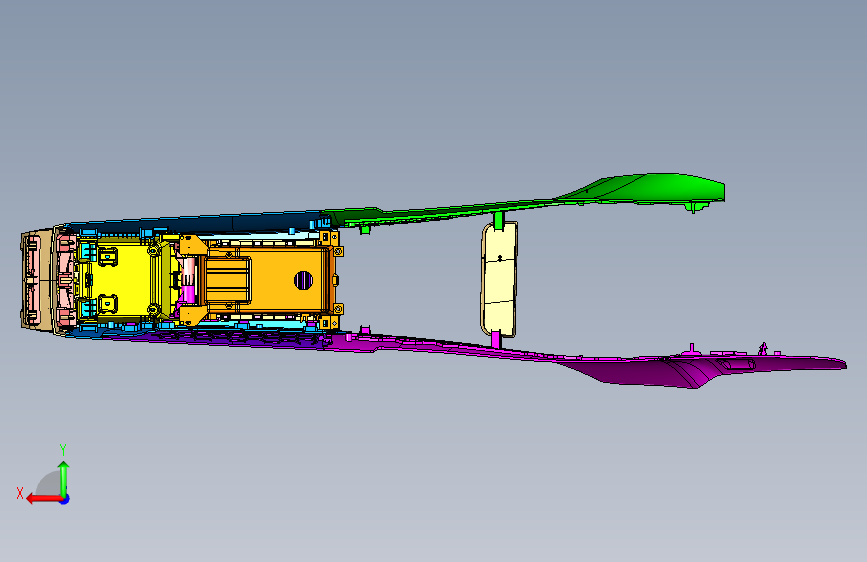Select the pink component near beige end cap
Image resolution: width=867 pixels, height=562 pixels.
pyautogui.click(x=66, y=278)
